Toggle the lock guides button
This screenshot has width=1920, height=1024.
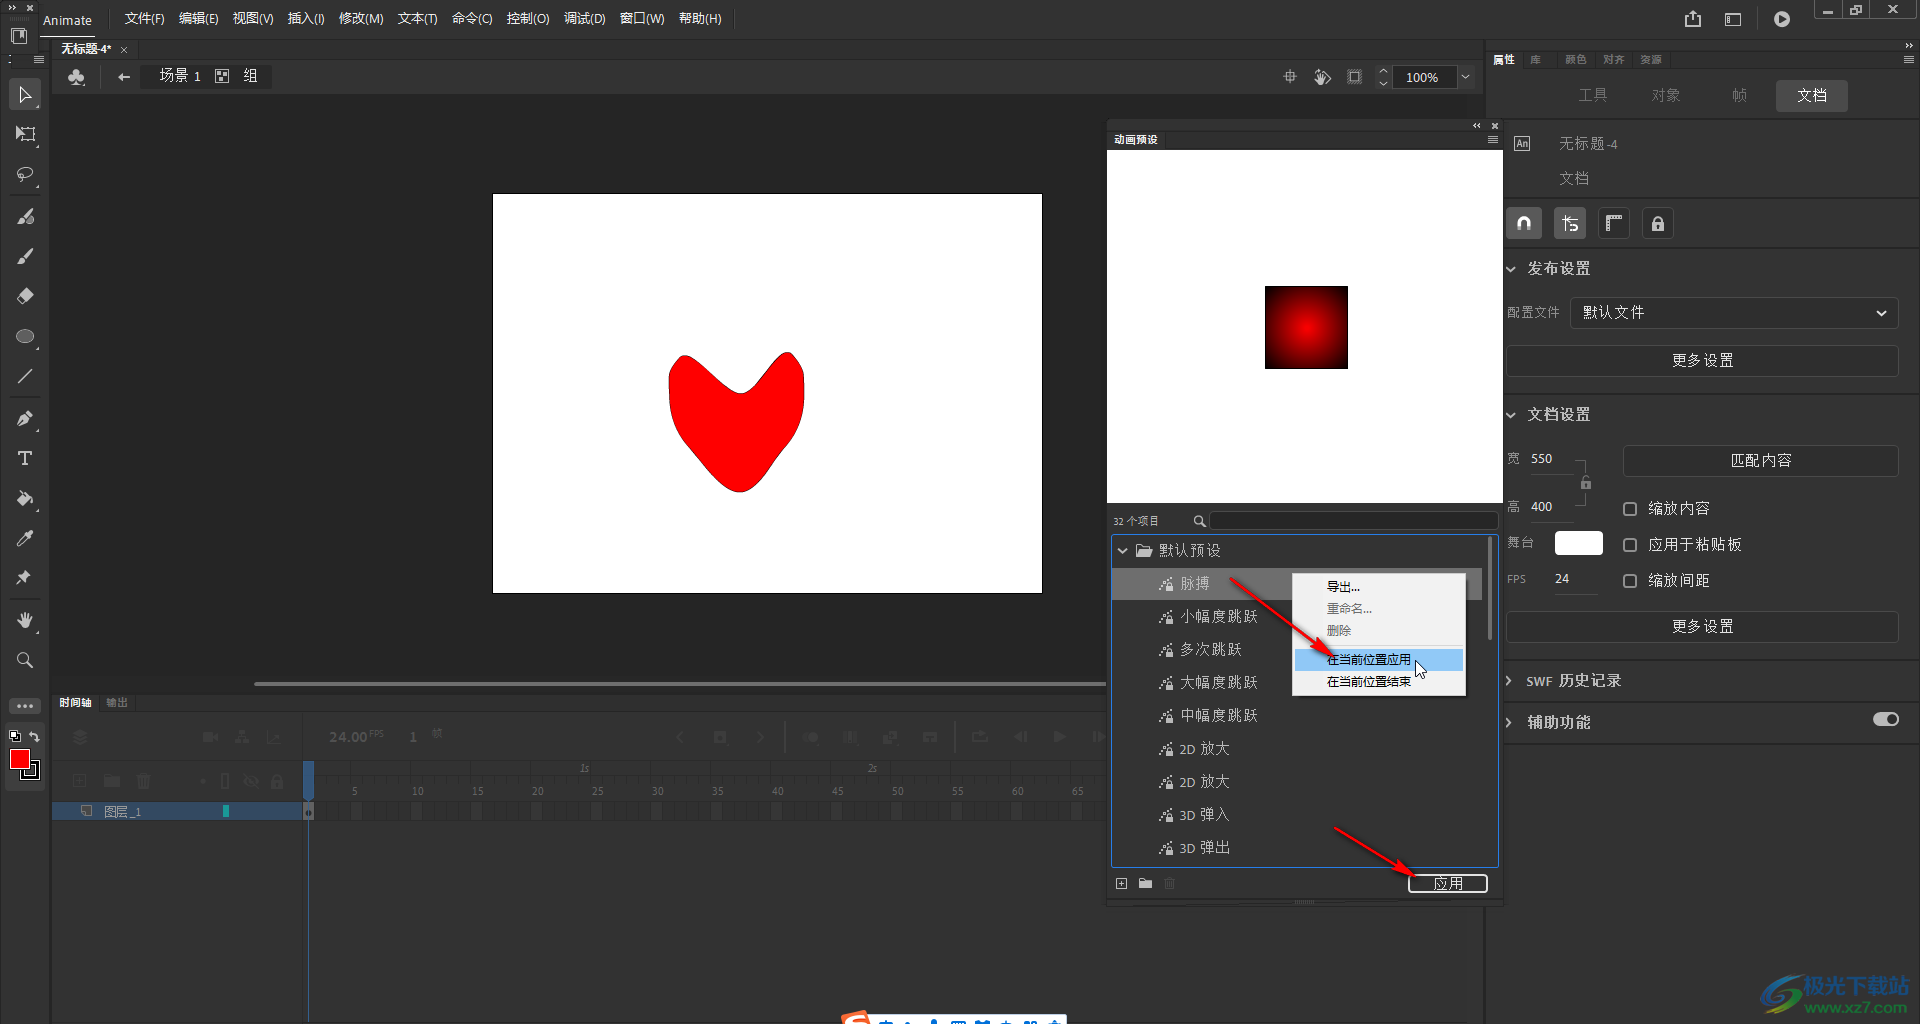(x=1658, y=224)
